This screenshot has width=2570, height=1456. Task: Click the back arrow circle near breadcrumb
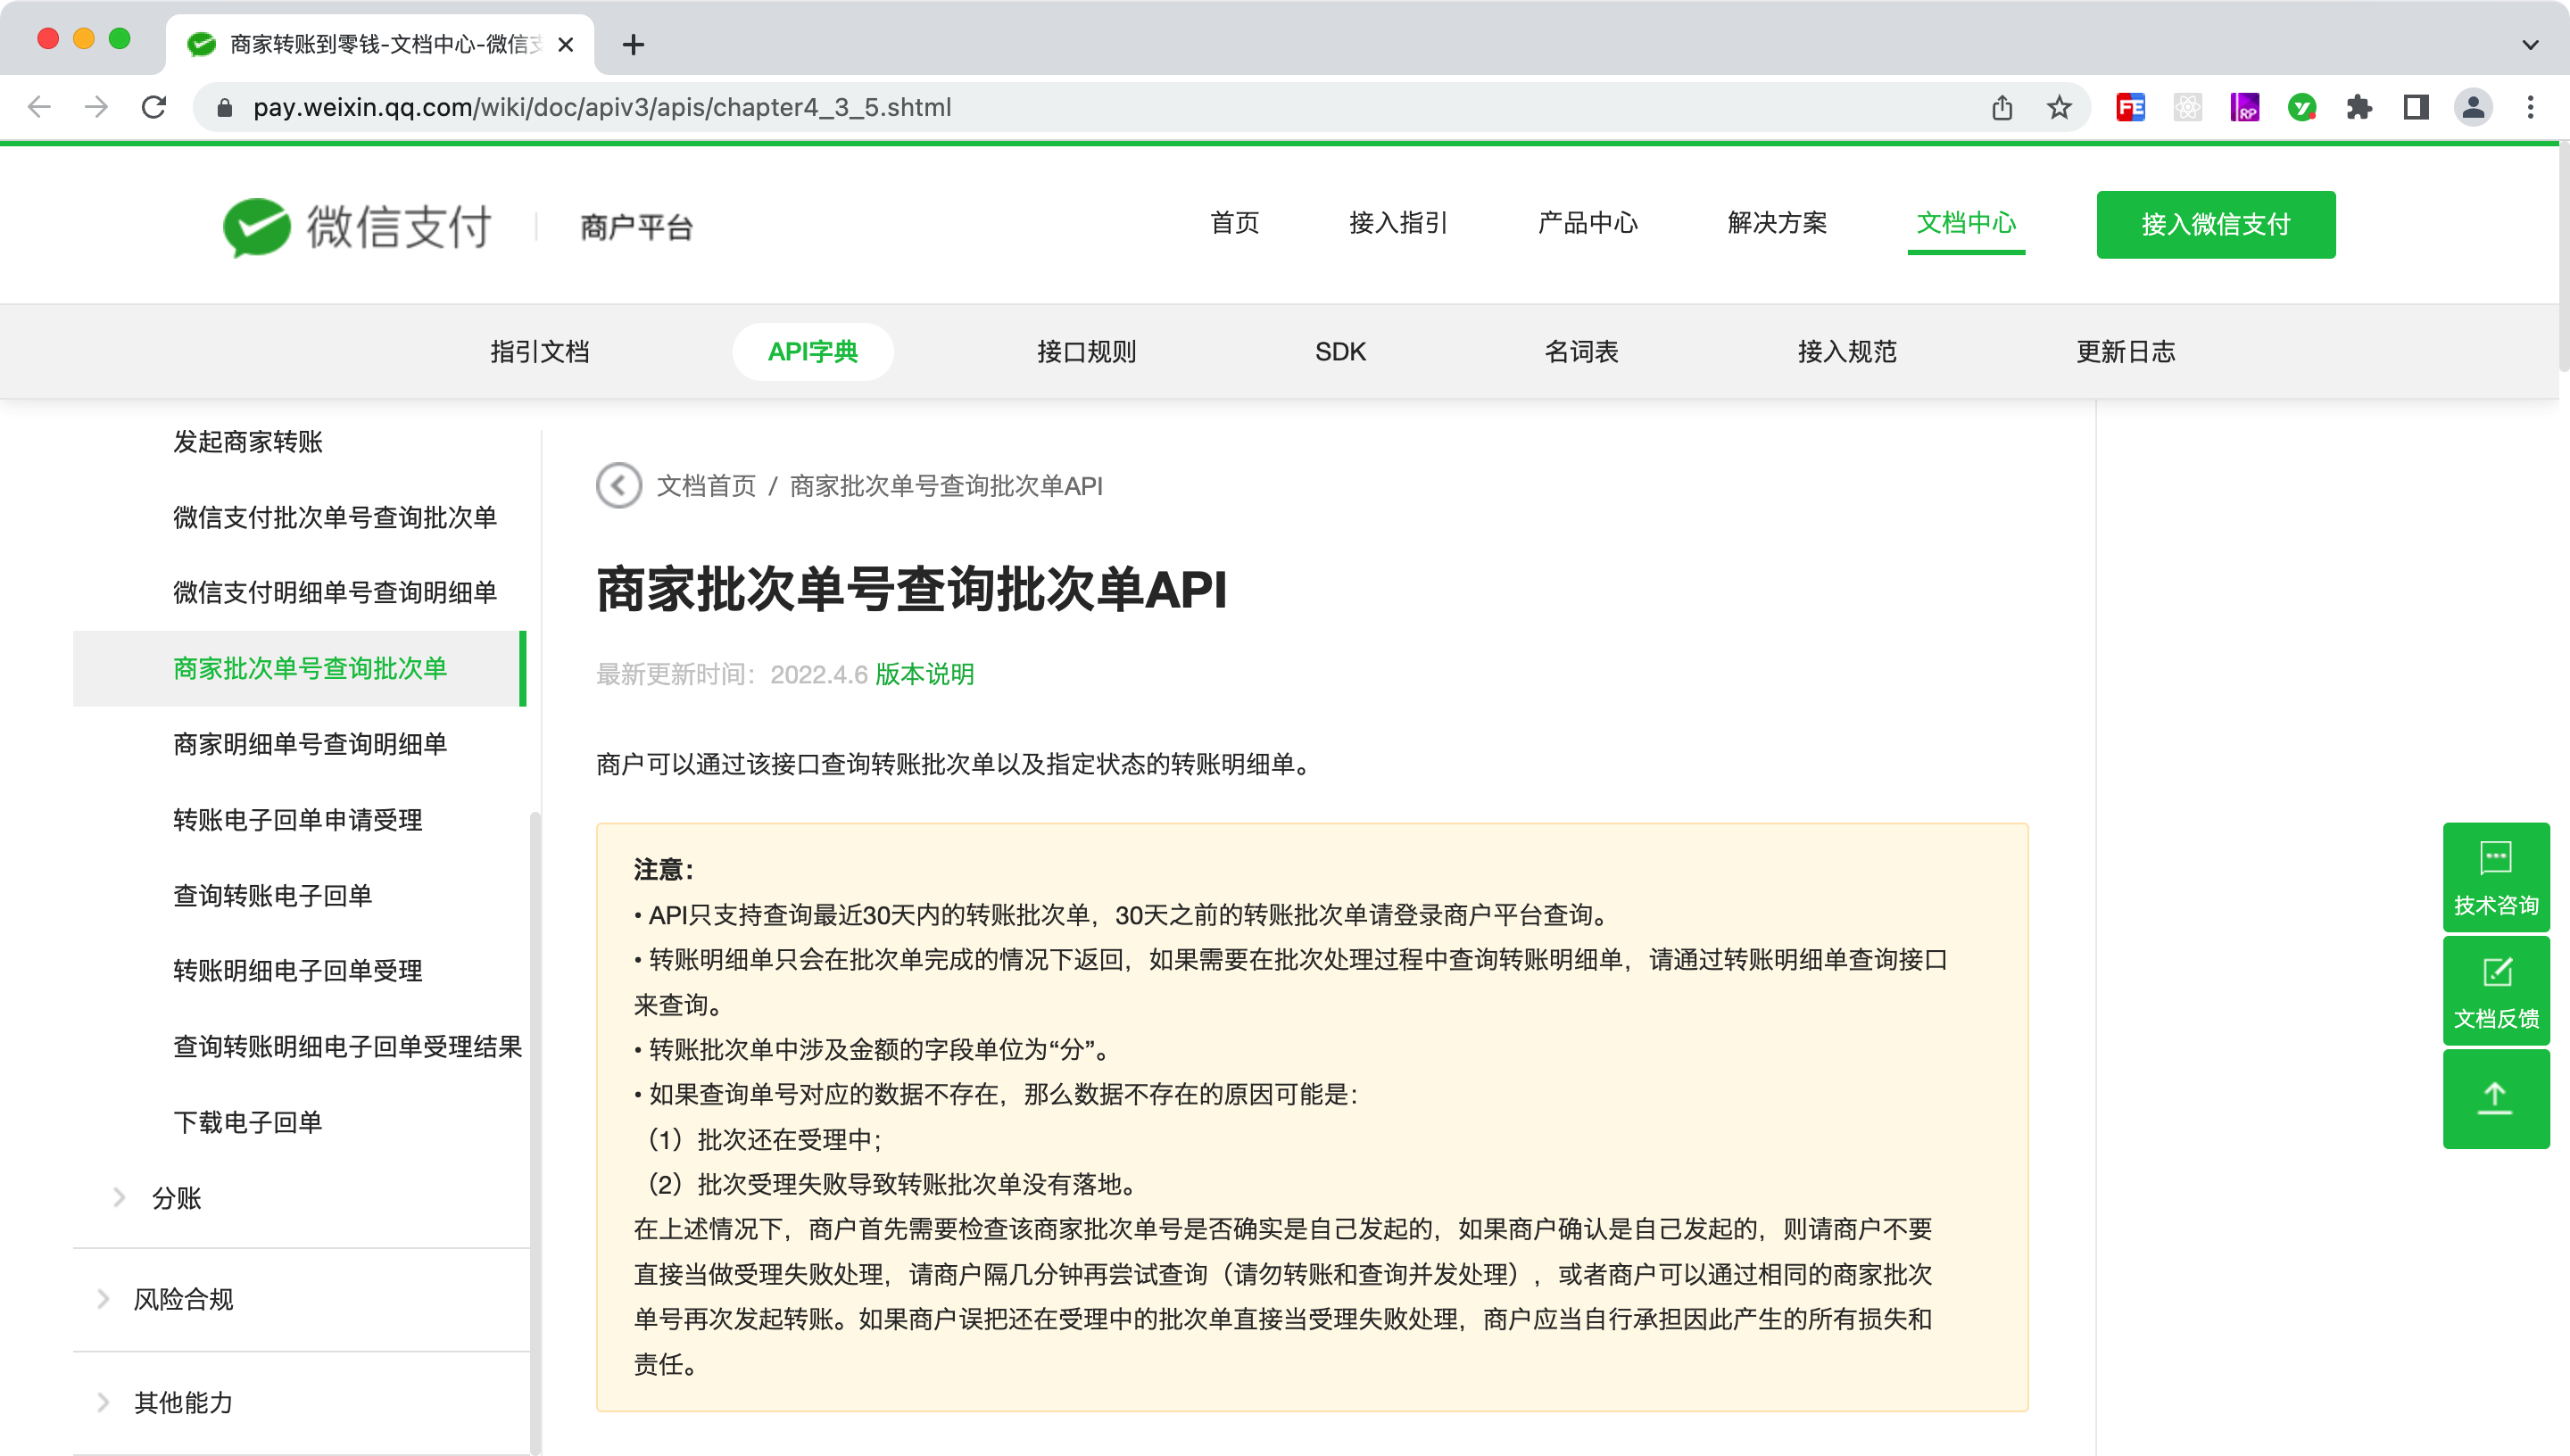[x=618, y=486]
